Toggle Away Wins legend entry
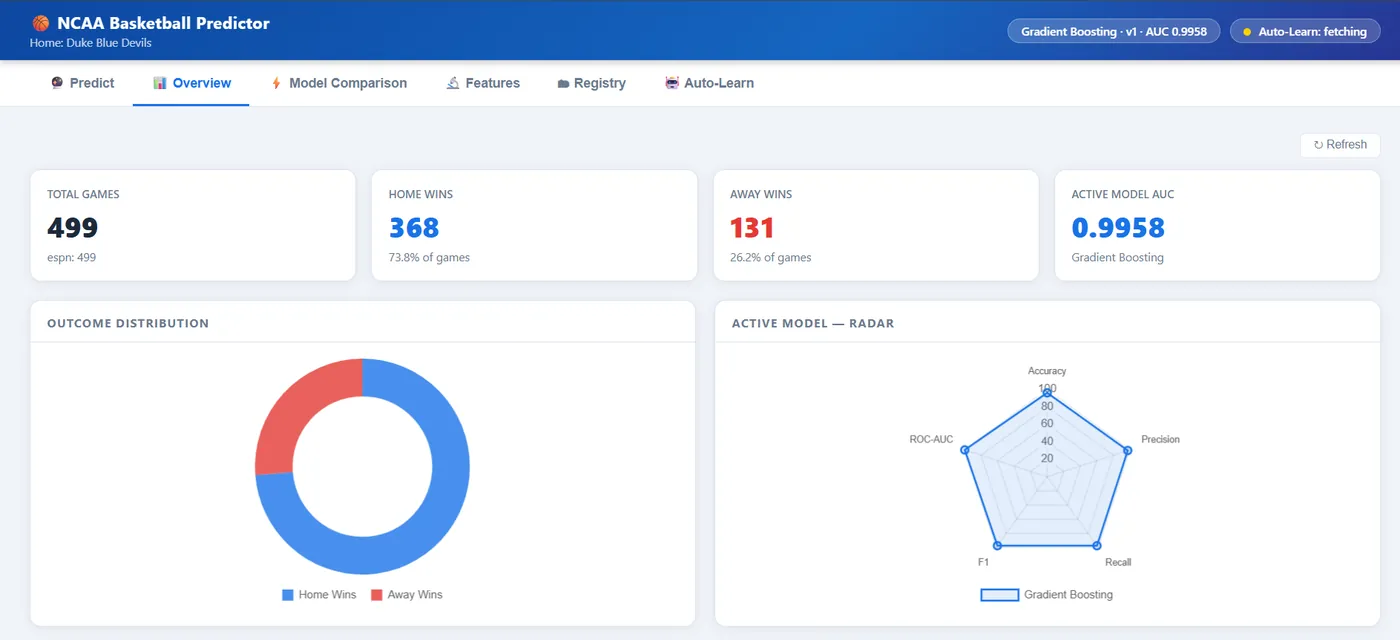This screenshot has height=640, width=1400. coord(407,595)
